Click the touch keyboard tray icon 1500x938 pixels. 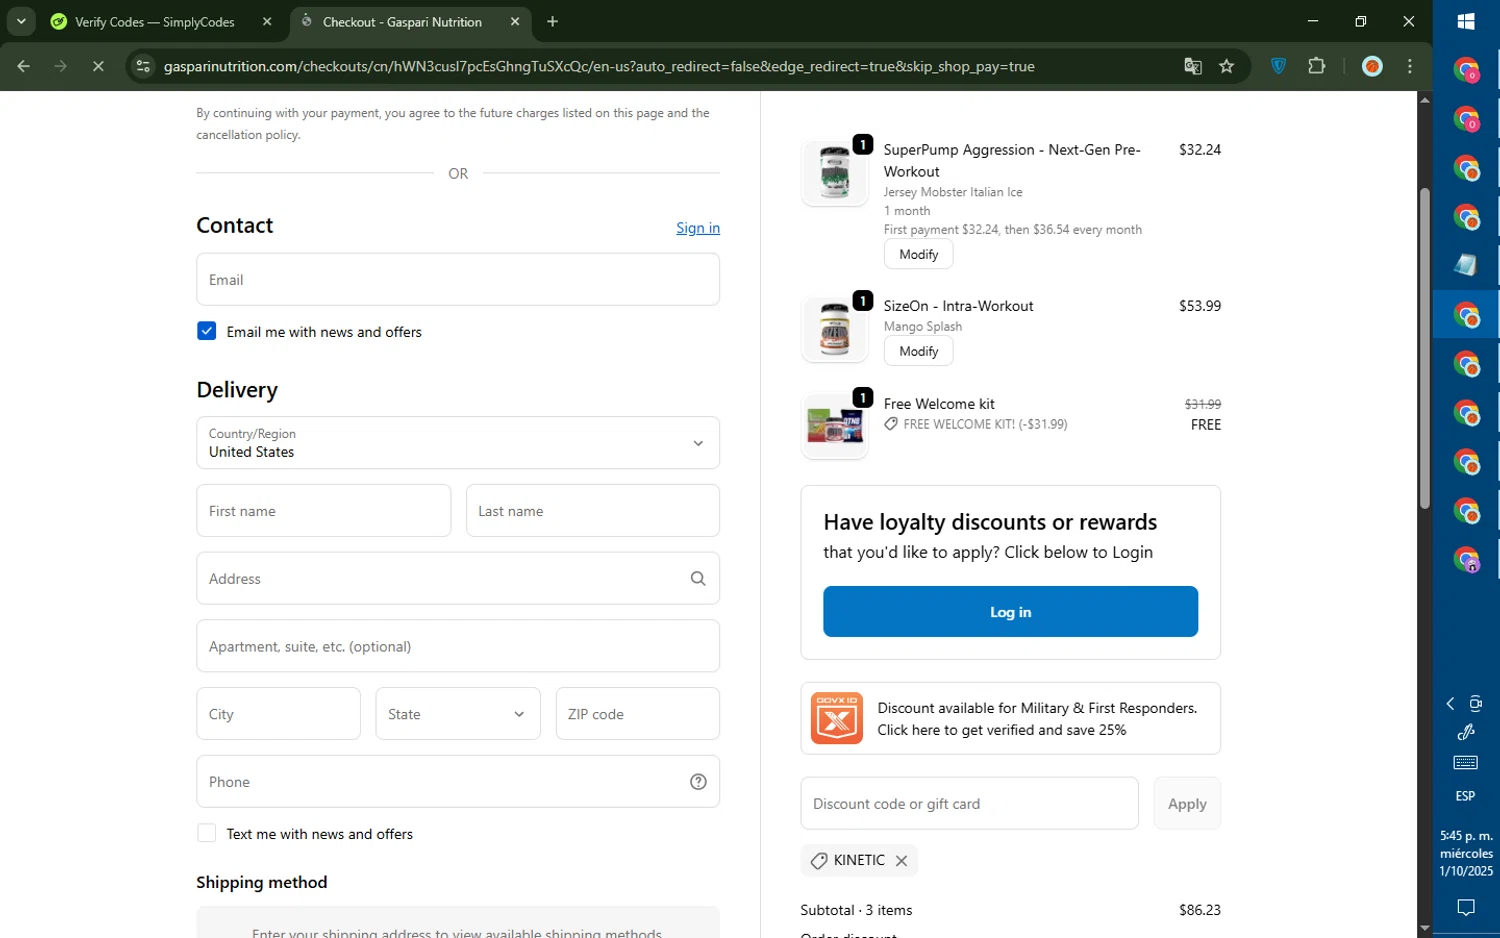point(1466,763)
